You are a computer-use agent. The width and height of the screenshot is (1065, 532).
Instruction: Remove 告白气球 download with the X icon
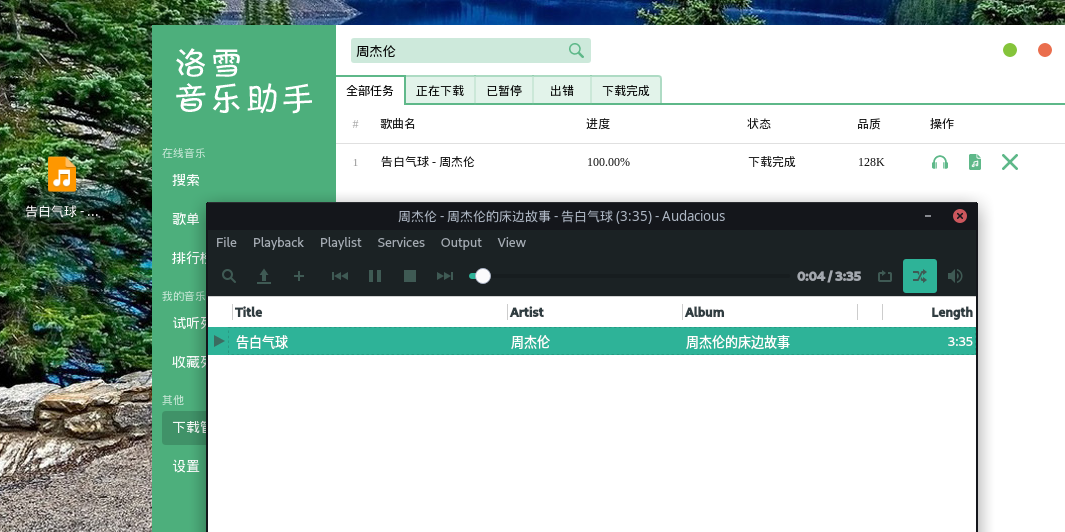(x=1010, y=162)
